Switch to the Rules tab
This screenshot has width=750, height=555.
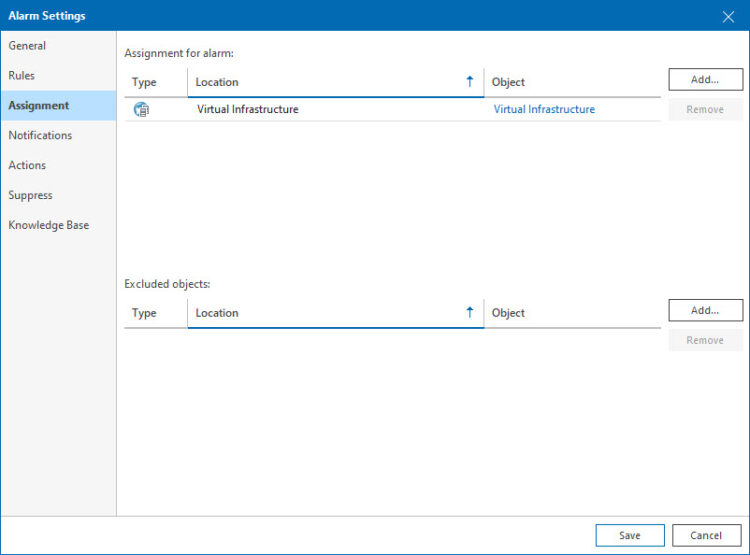coord(22,76)
